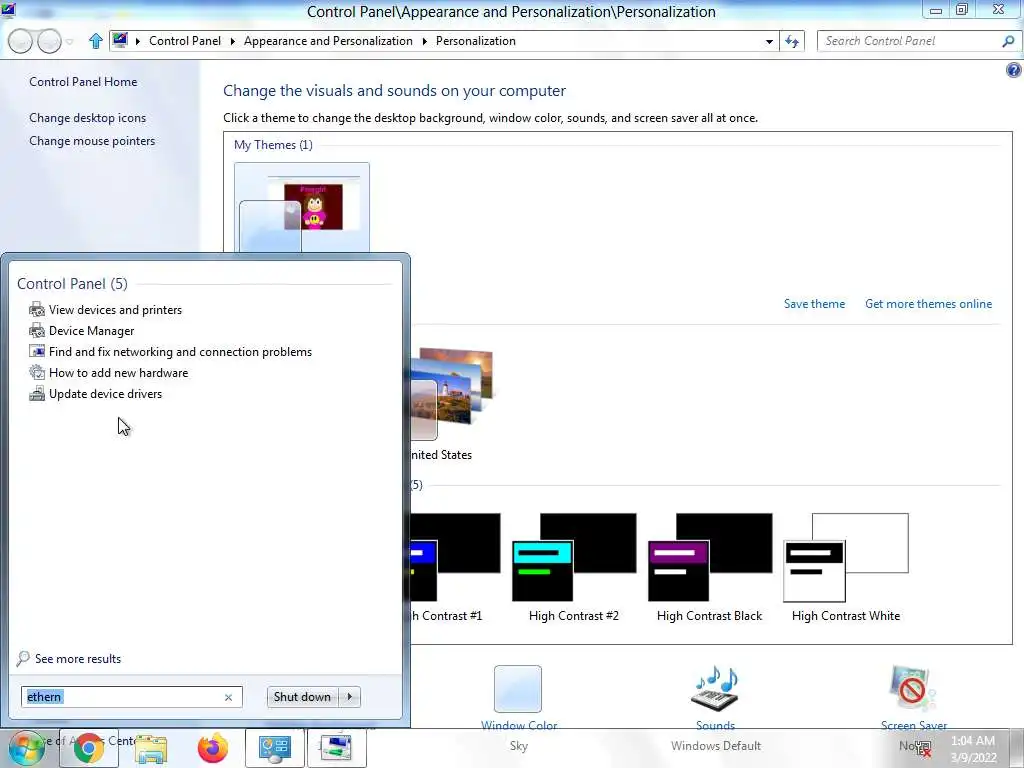The width and height of the screenshot is (1024, 768).
Task: Open Google Chrome from the taskbar
Action: pyautogui.click(x=89, y=748)
